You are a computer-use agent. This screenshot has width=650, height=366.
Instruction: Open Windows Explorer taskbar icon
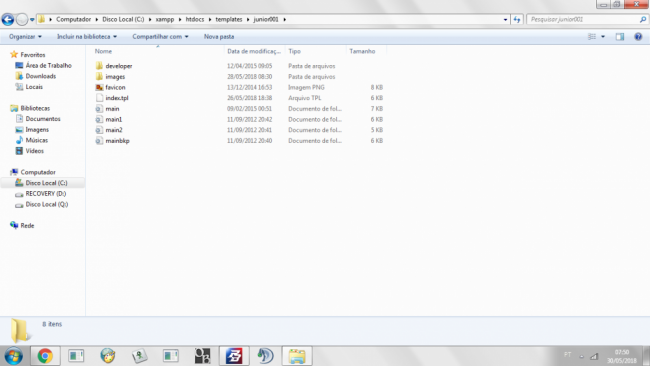click(x=297, y=356)
